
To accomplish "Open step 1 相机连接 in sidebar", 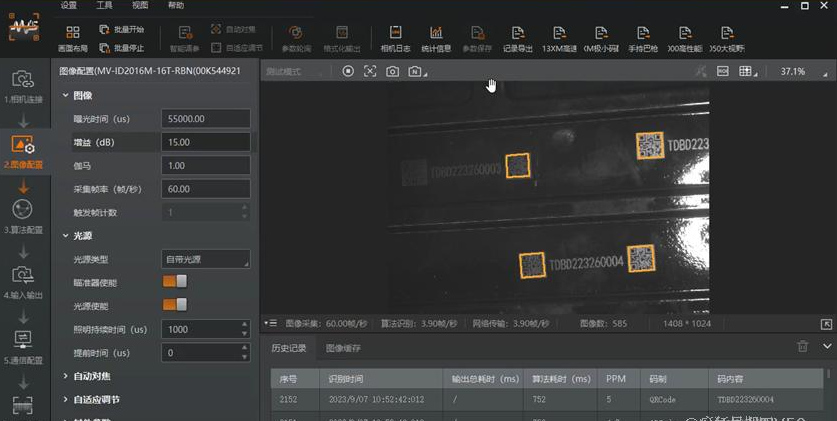I will pos(22,86).
